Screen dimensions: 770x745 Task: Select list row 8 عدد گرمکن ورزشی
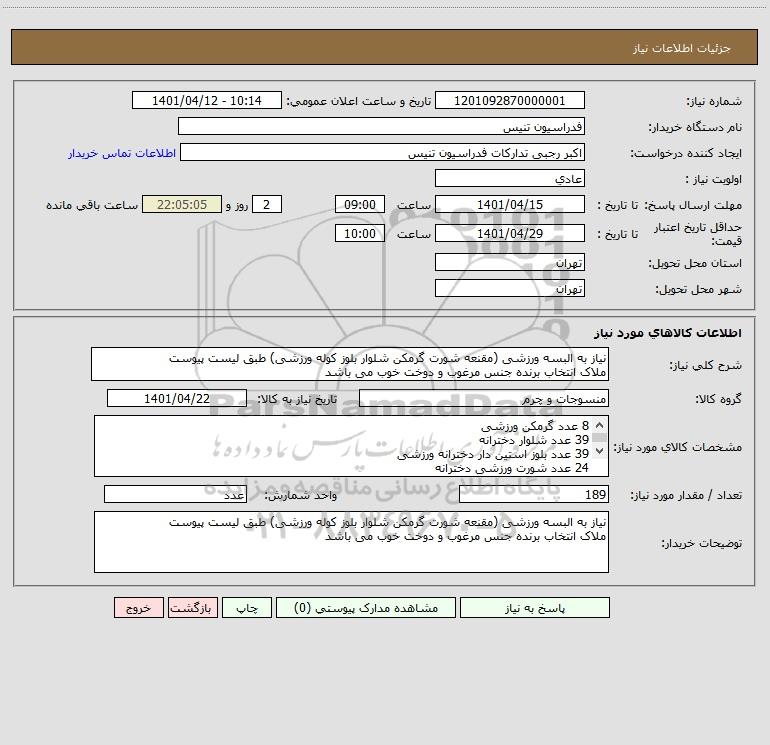[535, 425]
